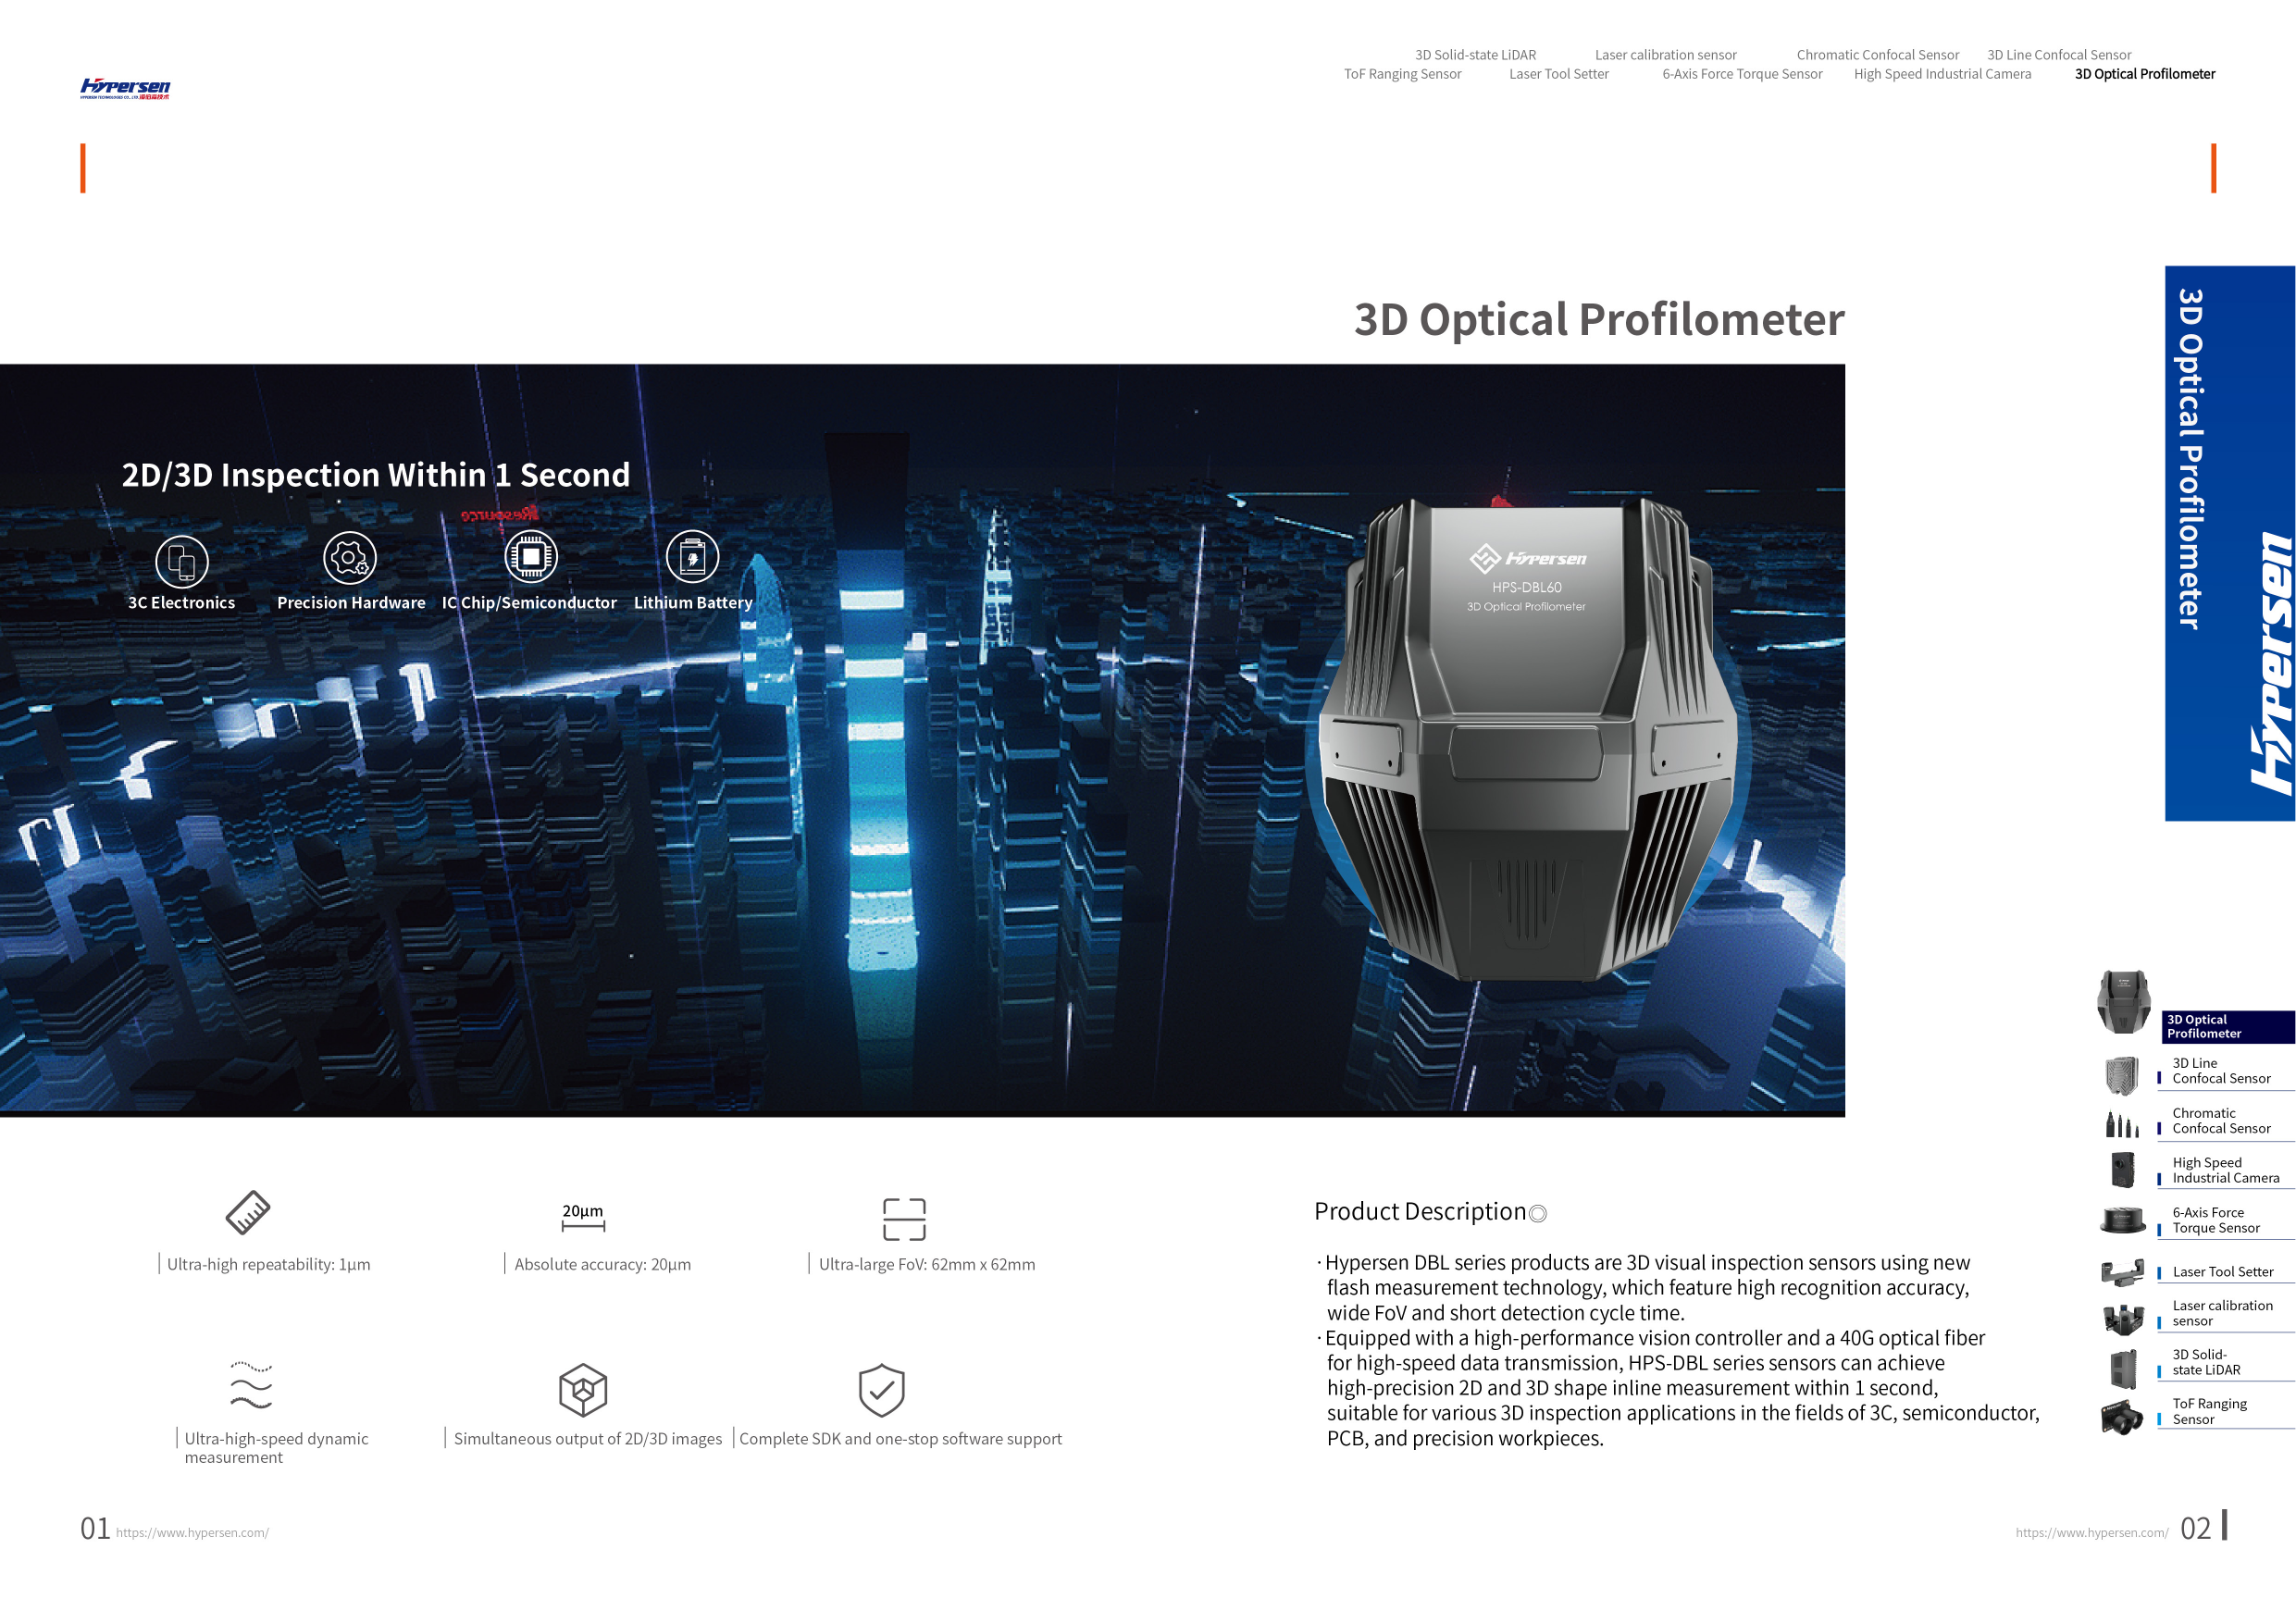This screenshot has height=1623, width=2296.
Task: Click '2D/3D Inspection Within 1 Second' headline
Action: click(x=376, y=475)
